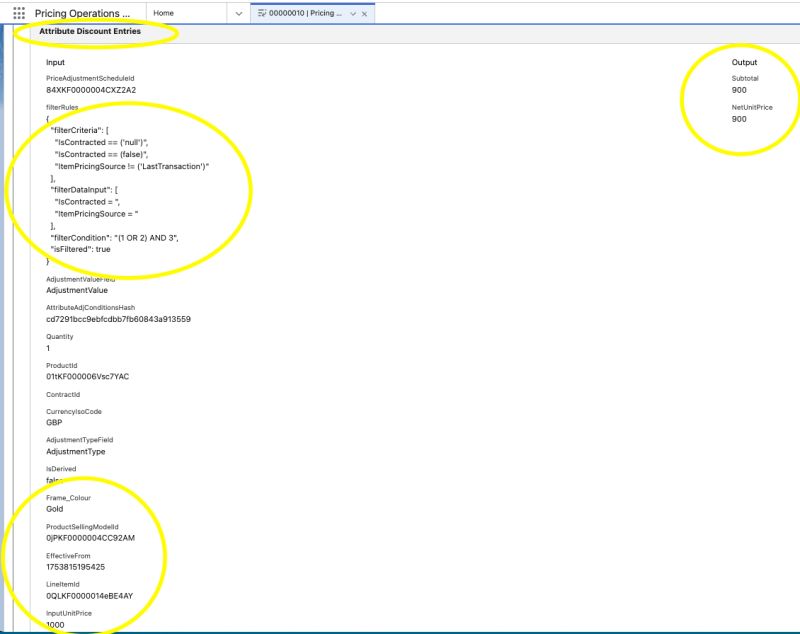Click the NetUnitPrice value 900
Viewport: 800px width, 634px height.
coord(739,119)
